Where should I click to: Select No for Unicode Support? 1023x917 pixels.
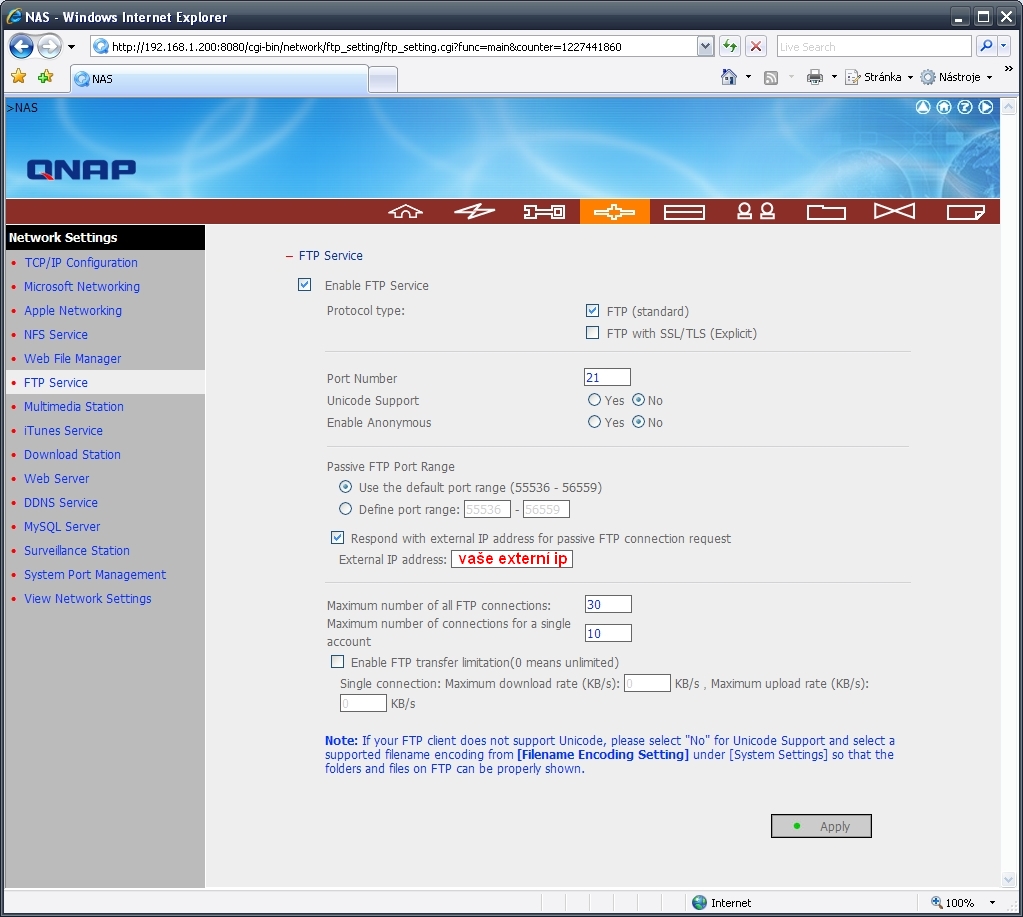[638, 399]
